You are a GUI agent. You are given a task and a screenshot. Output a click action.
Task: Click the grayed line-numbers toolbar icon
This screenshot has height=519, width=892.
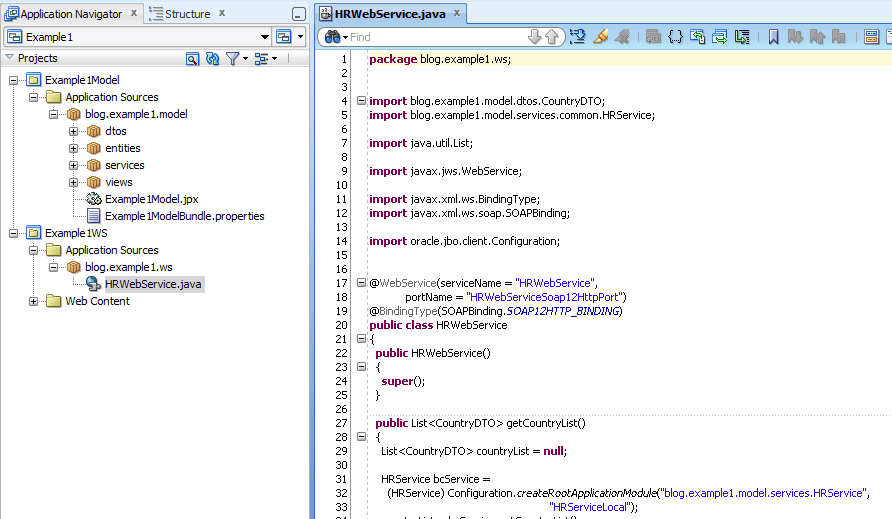click(x=653, y=37)
